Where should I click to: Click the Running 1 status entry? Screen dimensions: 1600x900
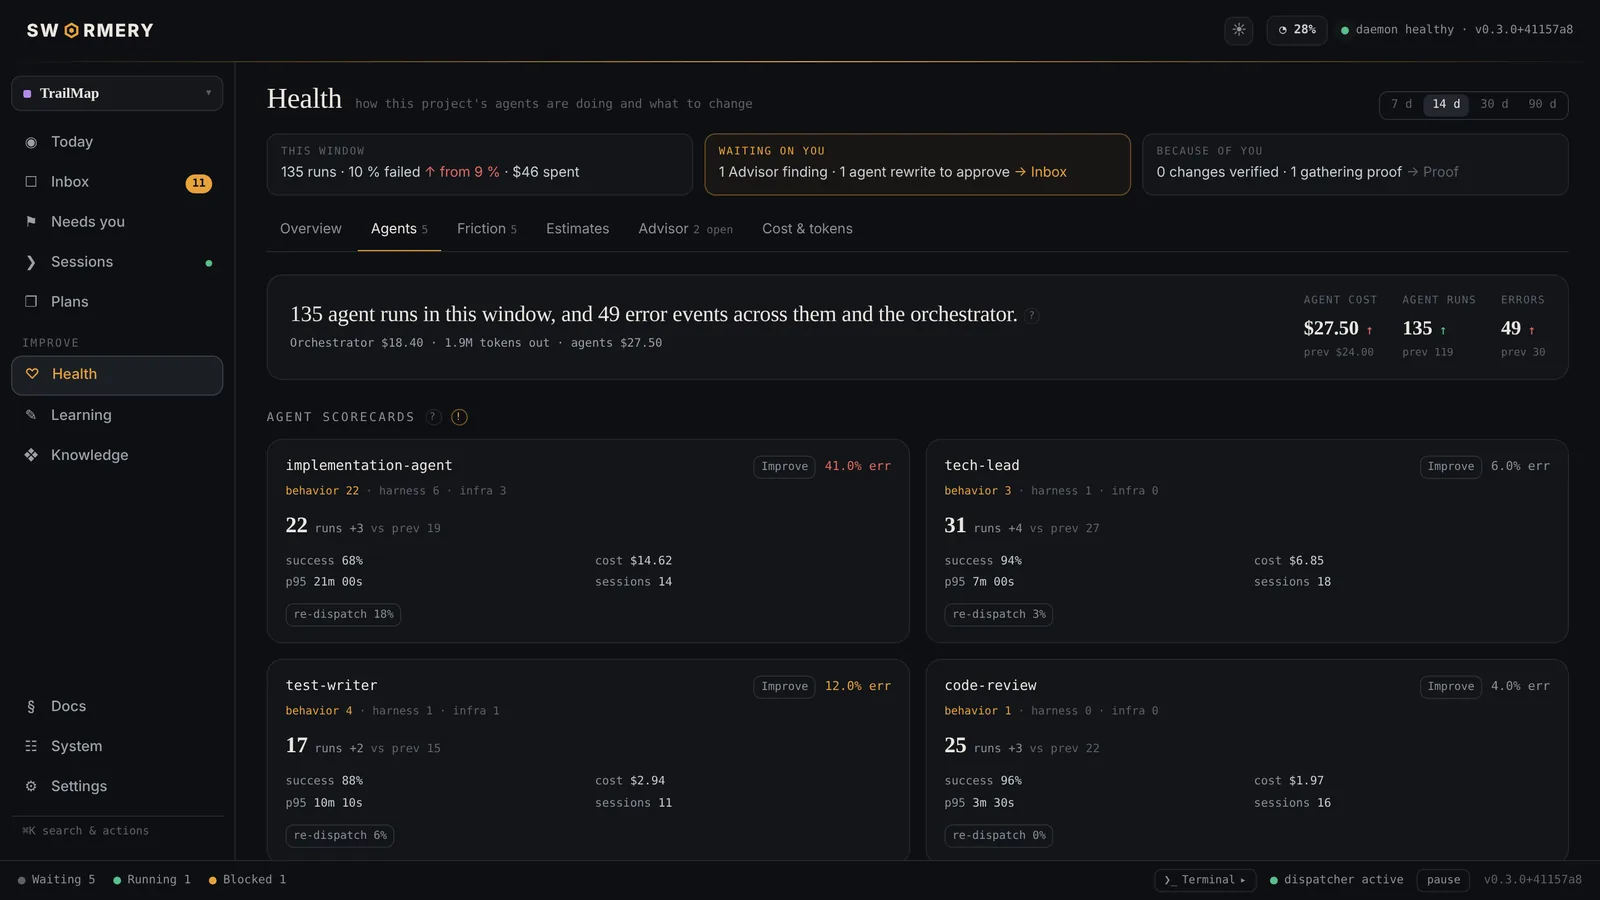click(152, 880)
